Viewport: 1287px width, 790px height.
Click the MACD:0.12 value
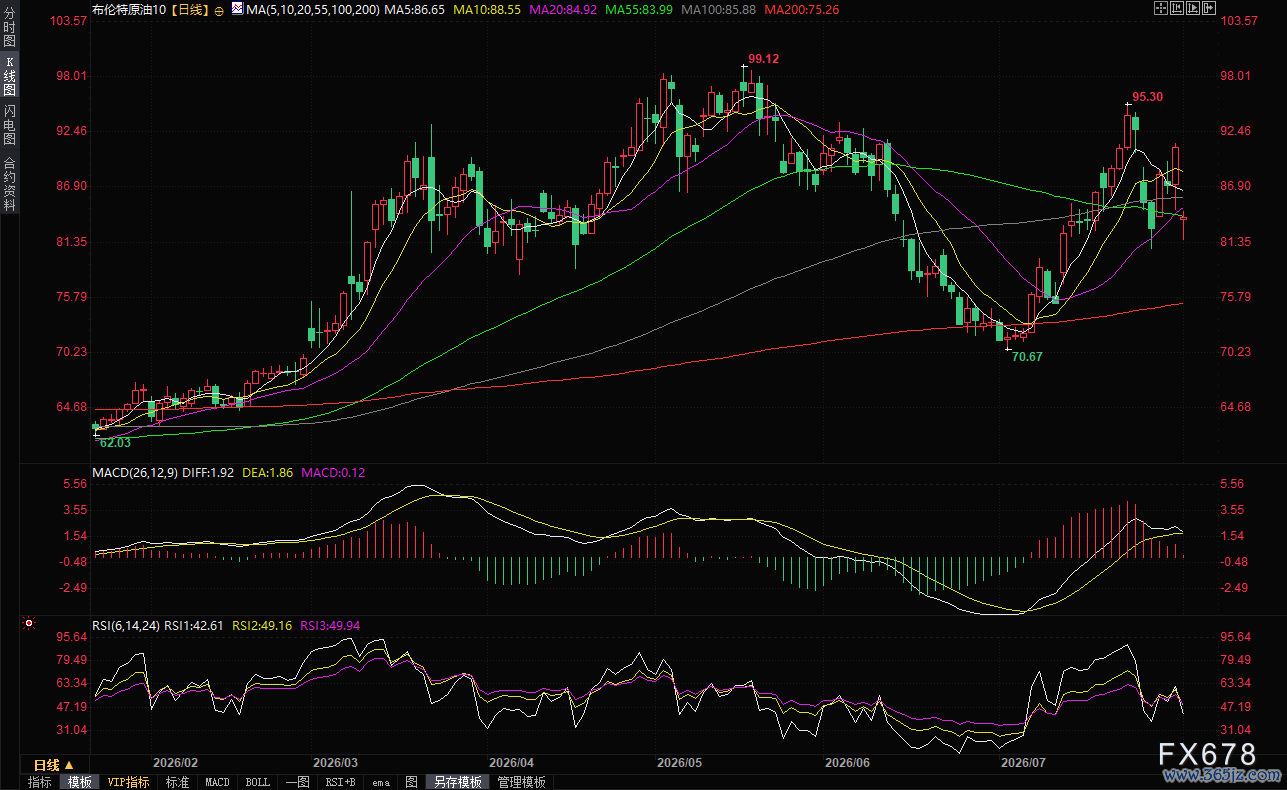click(x=333, y=472)
